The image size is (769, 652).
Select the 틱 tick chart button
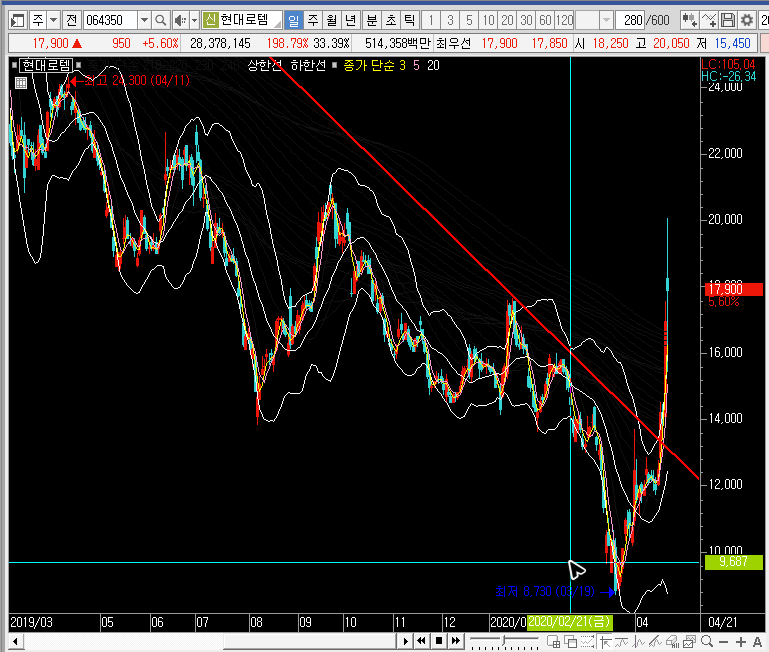pos(410,21)
